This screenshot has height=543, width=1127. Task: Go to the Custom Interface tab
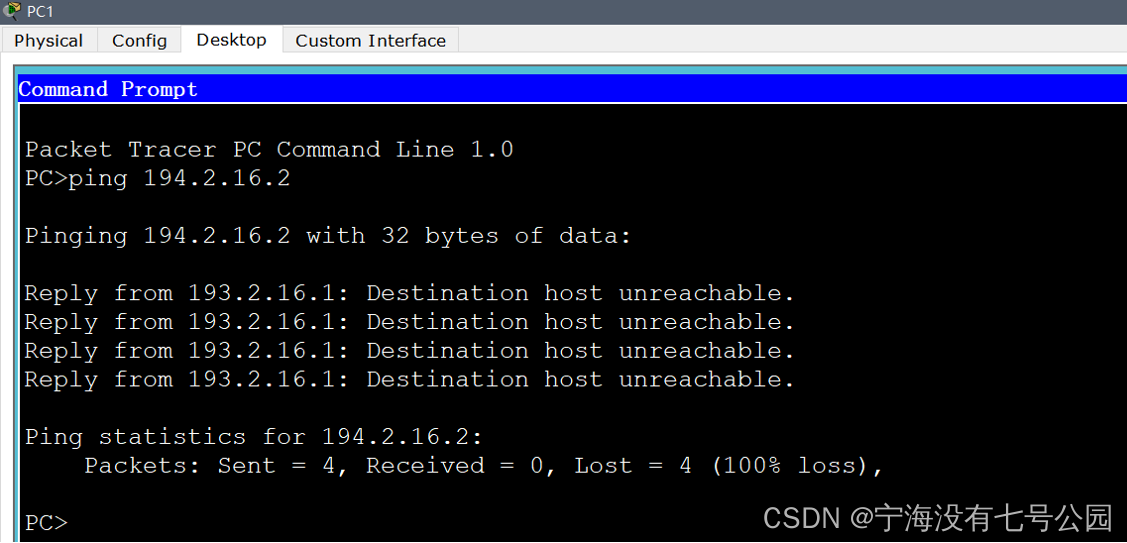[x=370, y=41]
